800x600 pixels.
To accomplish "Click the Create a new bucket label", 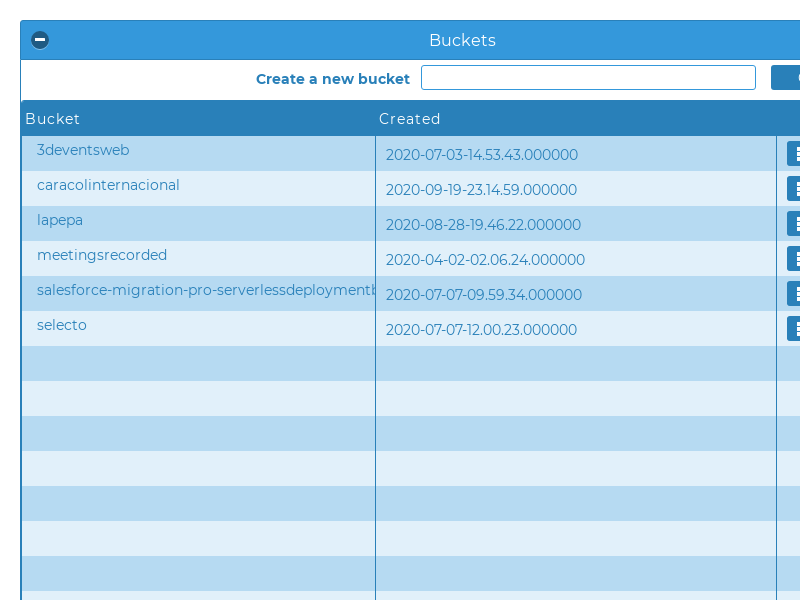I will tap(333, 78).
